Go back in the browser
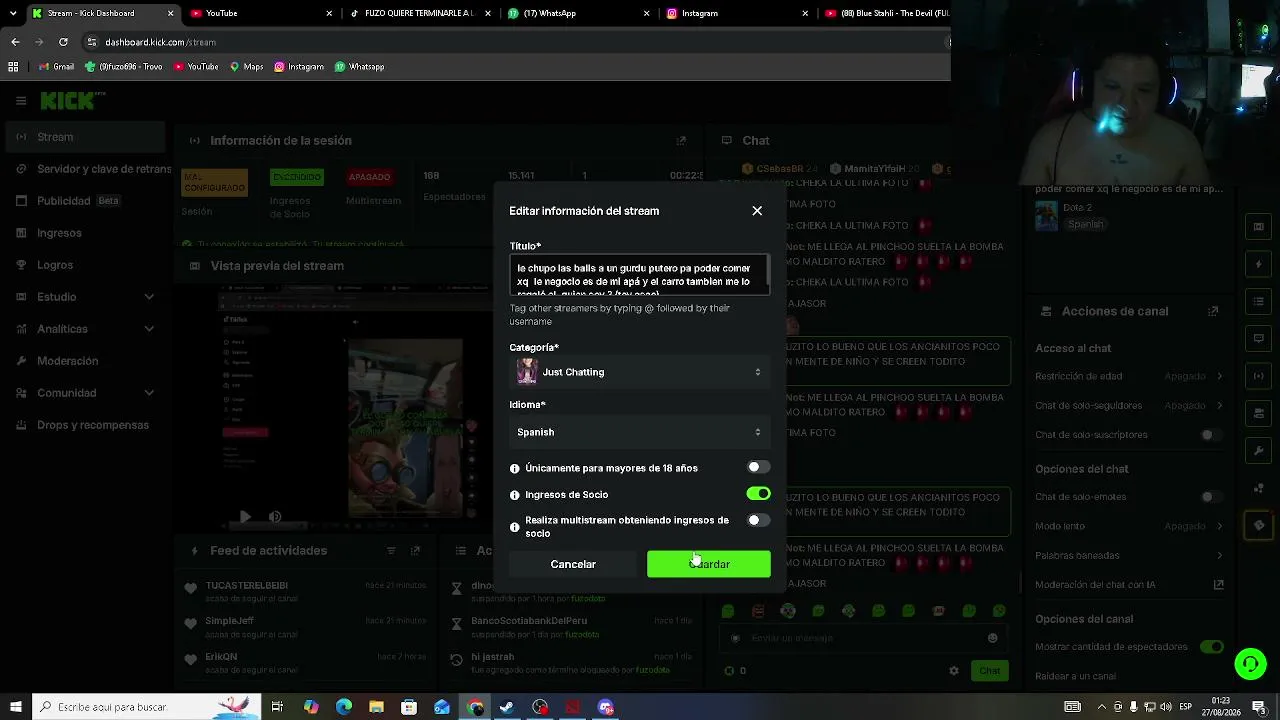Image resolution: width=1280 pixels, height=720 pixels. (15, 42)
